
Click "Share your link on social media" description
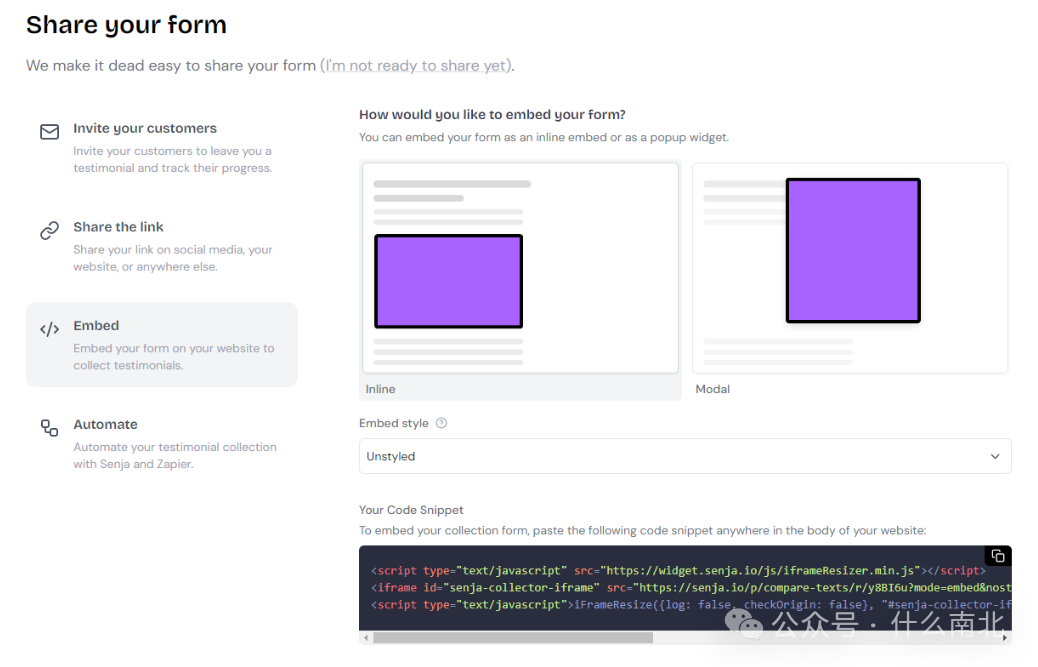tap(173, 258)
